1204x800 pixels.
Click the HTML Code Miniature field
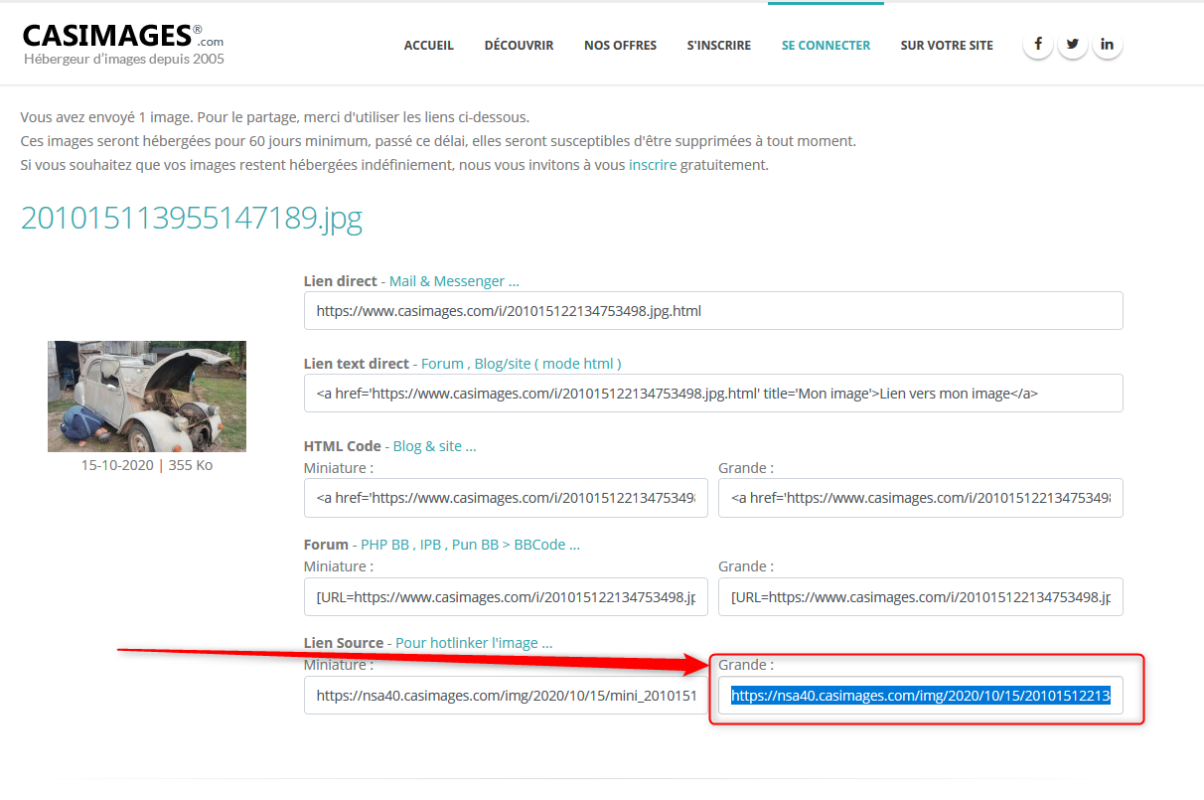505,497
